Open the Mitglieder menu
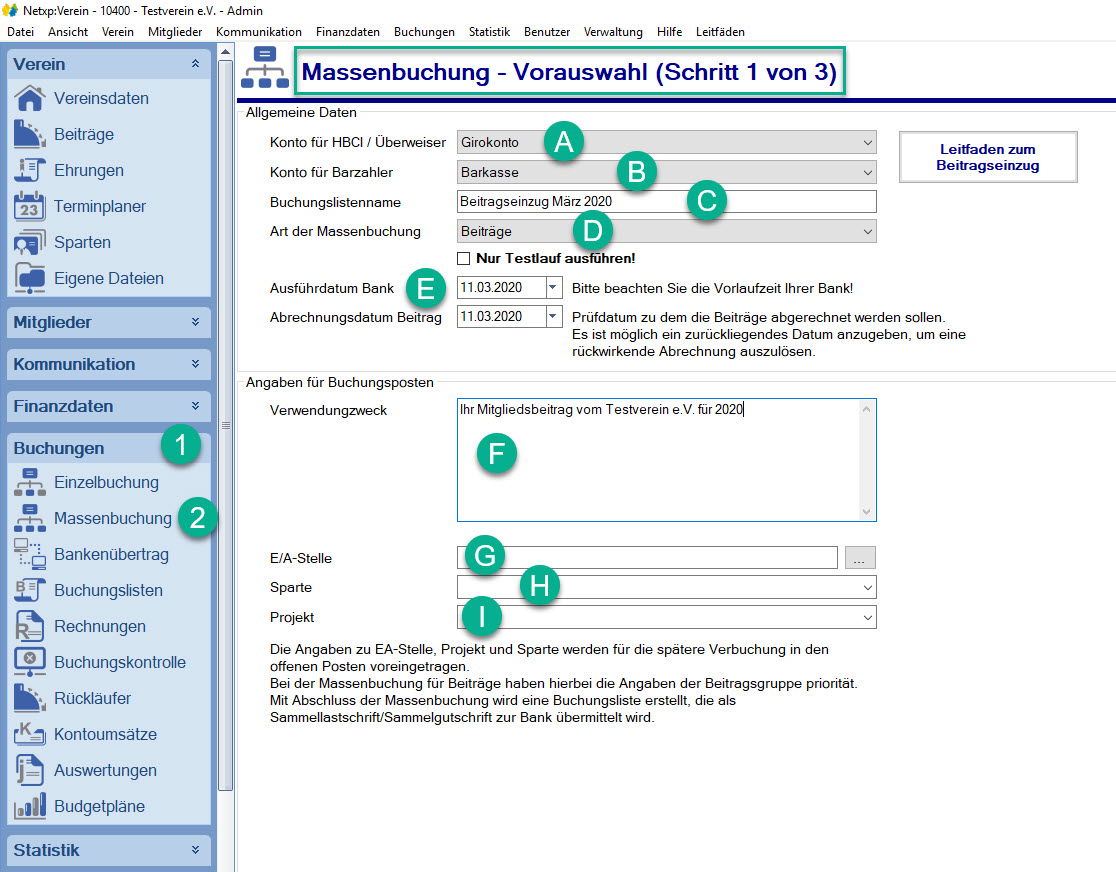This screenshot has height=872, width=1116. coord(175,32)
